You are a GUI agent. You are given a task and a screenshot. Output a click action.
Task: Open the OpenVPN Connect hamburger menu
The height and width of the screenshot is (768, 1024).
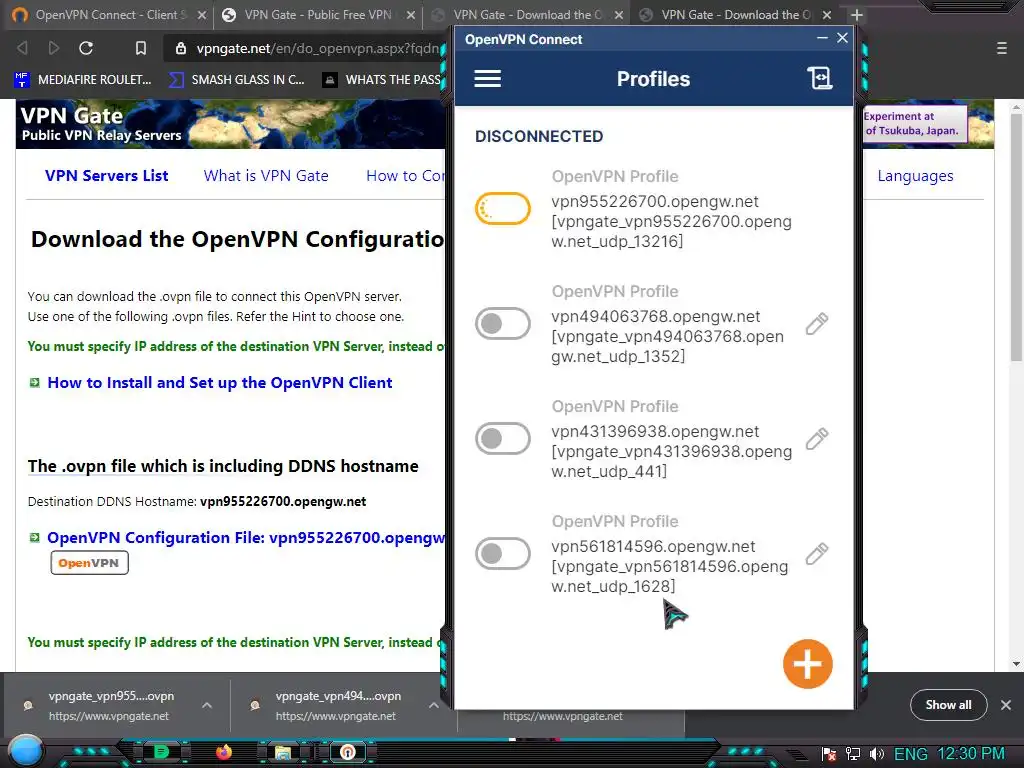click(487, 79)
